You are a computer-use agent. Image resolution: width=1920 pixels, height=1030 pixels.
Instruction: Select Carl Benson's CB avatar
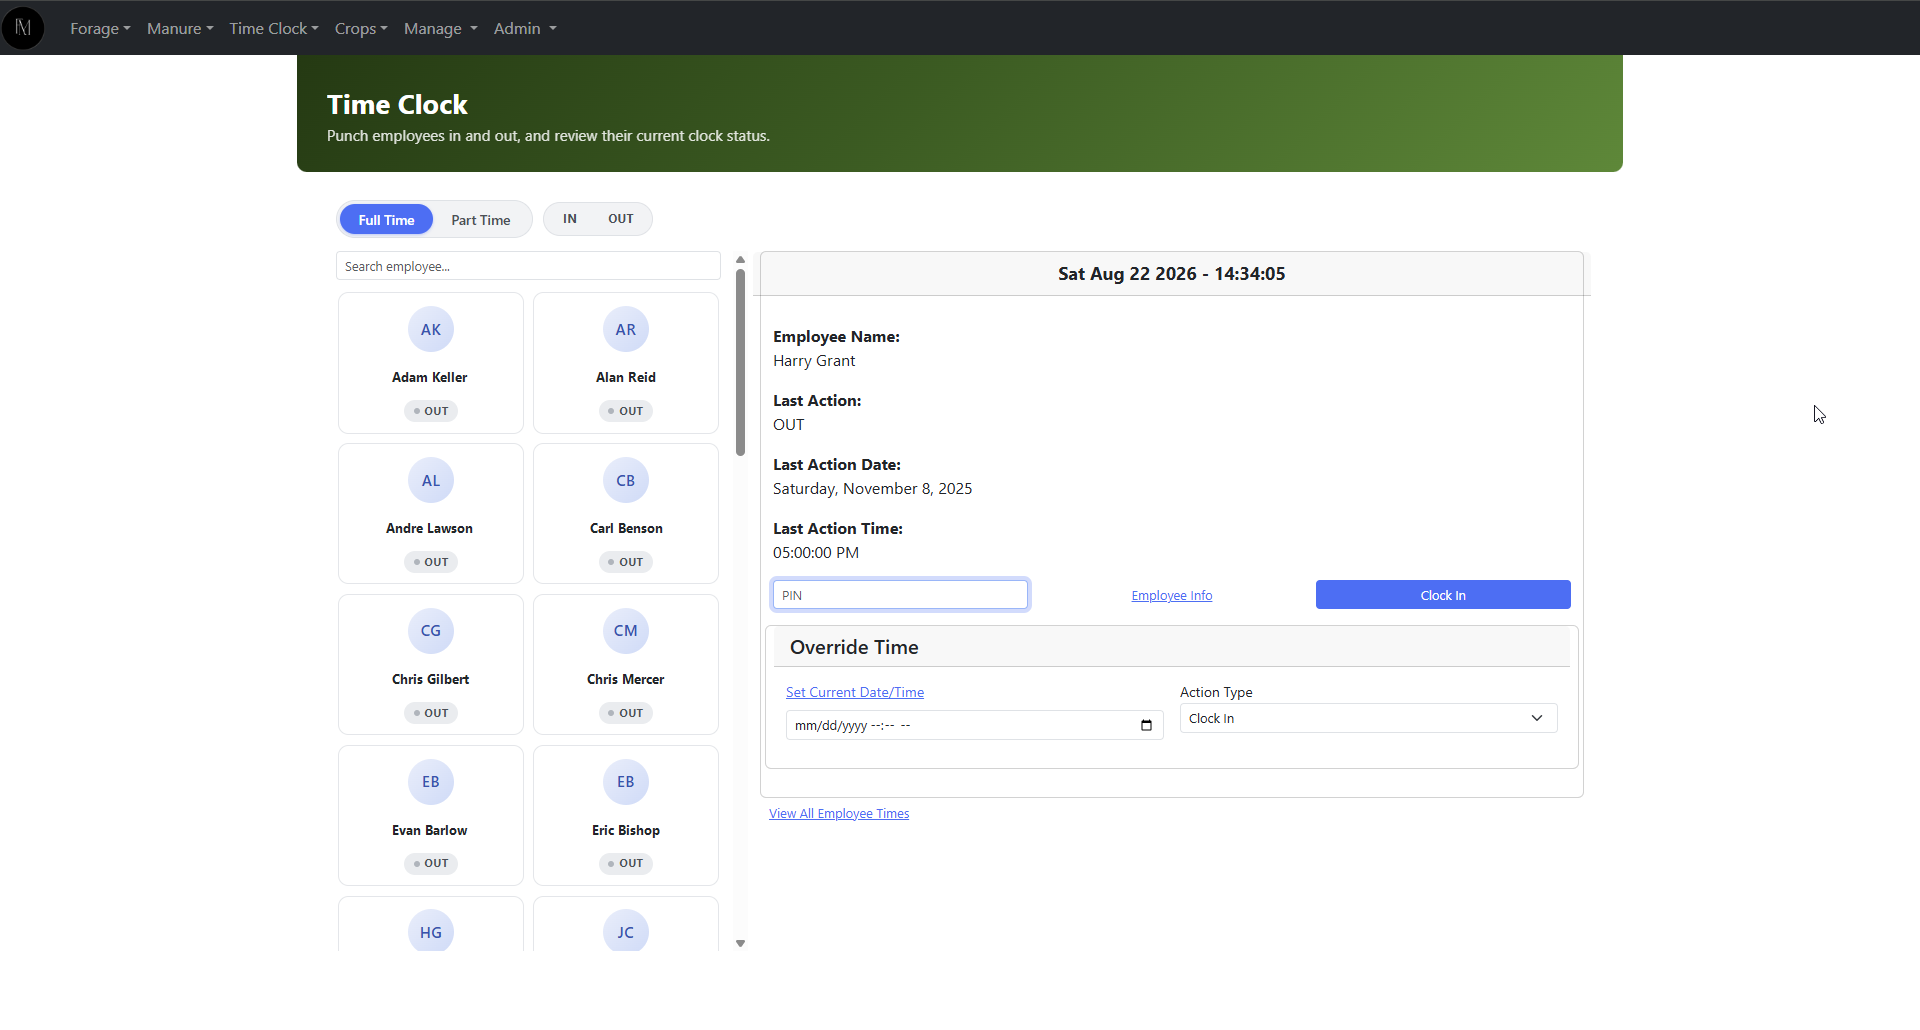626,481
